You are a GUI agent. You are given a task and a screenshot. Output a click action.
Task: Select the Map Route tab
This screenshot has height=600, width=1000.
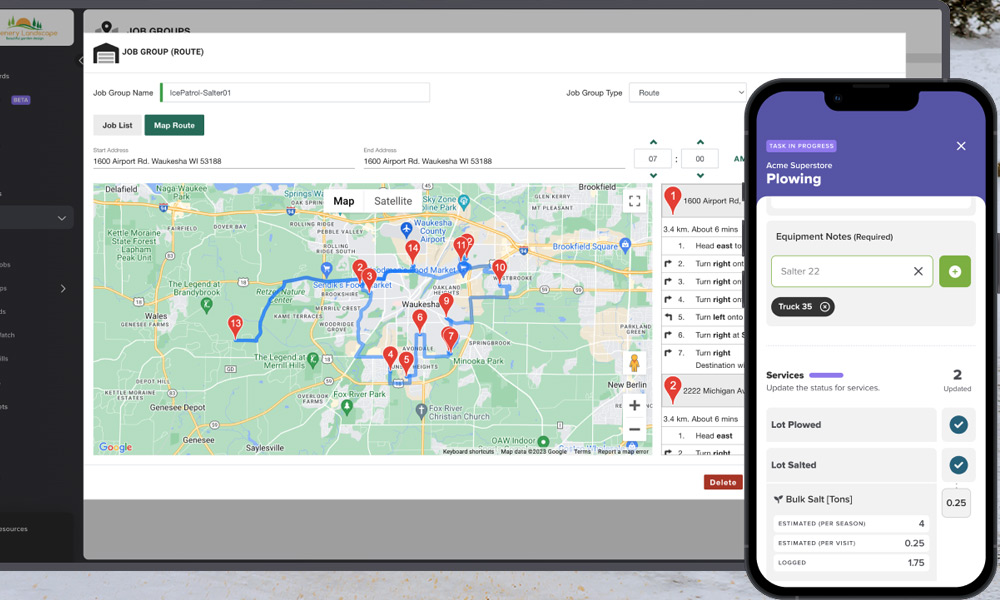click(174, 125)
